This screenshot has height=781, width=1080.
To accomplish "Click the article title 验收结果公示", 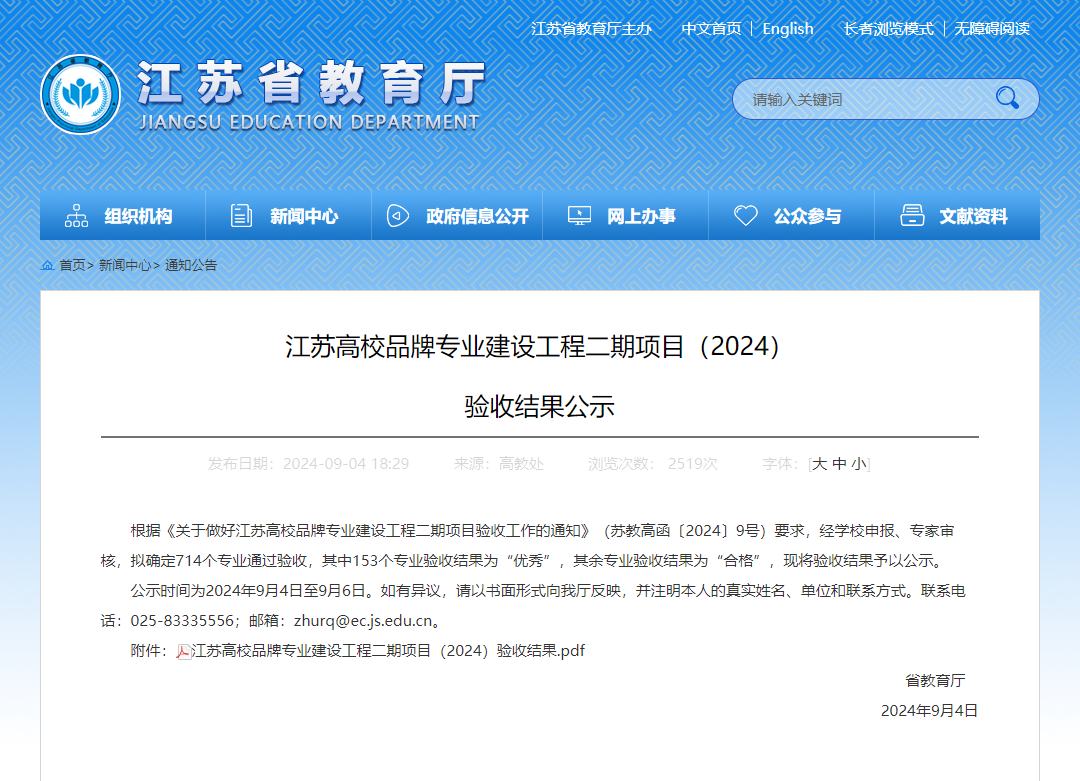I will (539, 406).
